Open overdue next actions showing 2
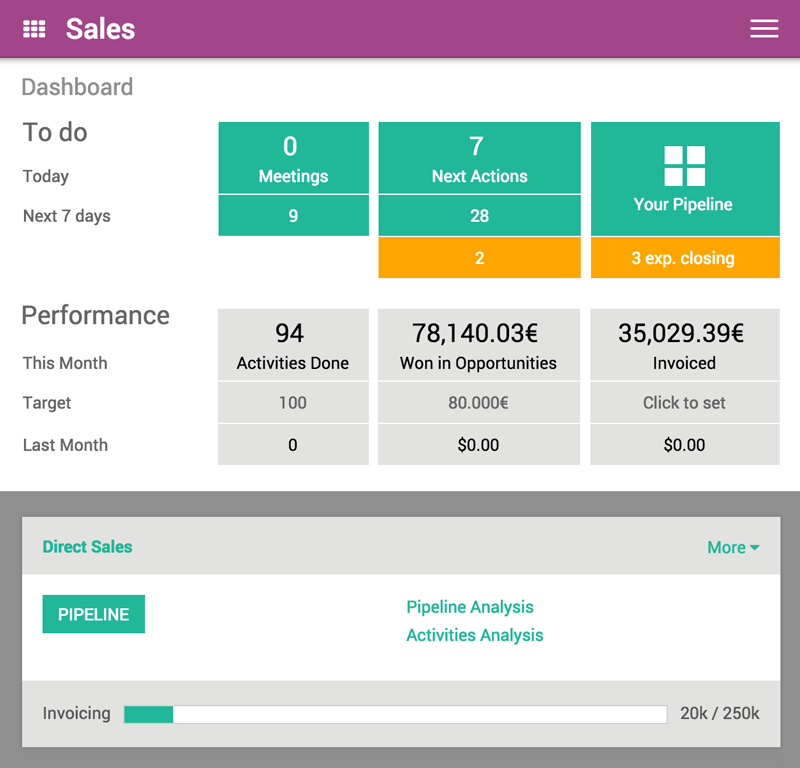 coord(479,257)
